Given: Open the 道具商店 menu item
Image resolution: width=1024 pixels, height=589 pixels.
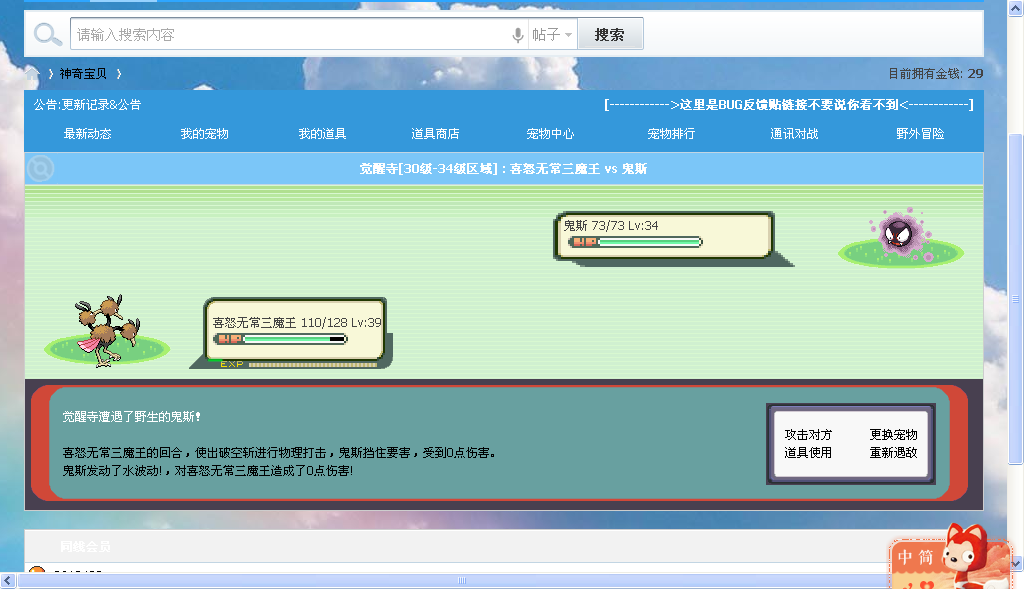Looking at the screenshot, I should [435, 134].
